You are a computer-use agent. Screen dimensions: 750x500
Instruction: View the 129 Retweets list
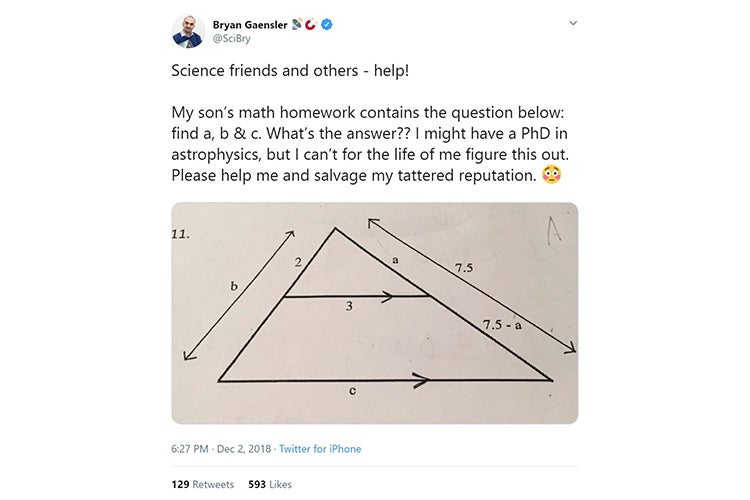(x=202, y=484)
